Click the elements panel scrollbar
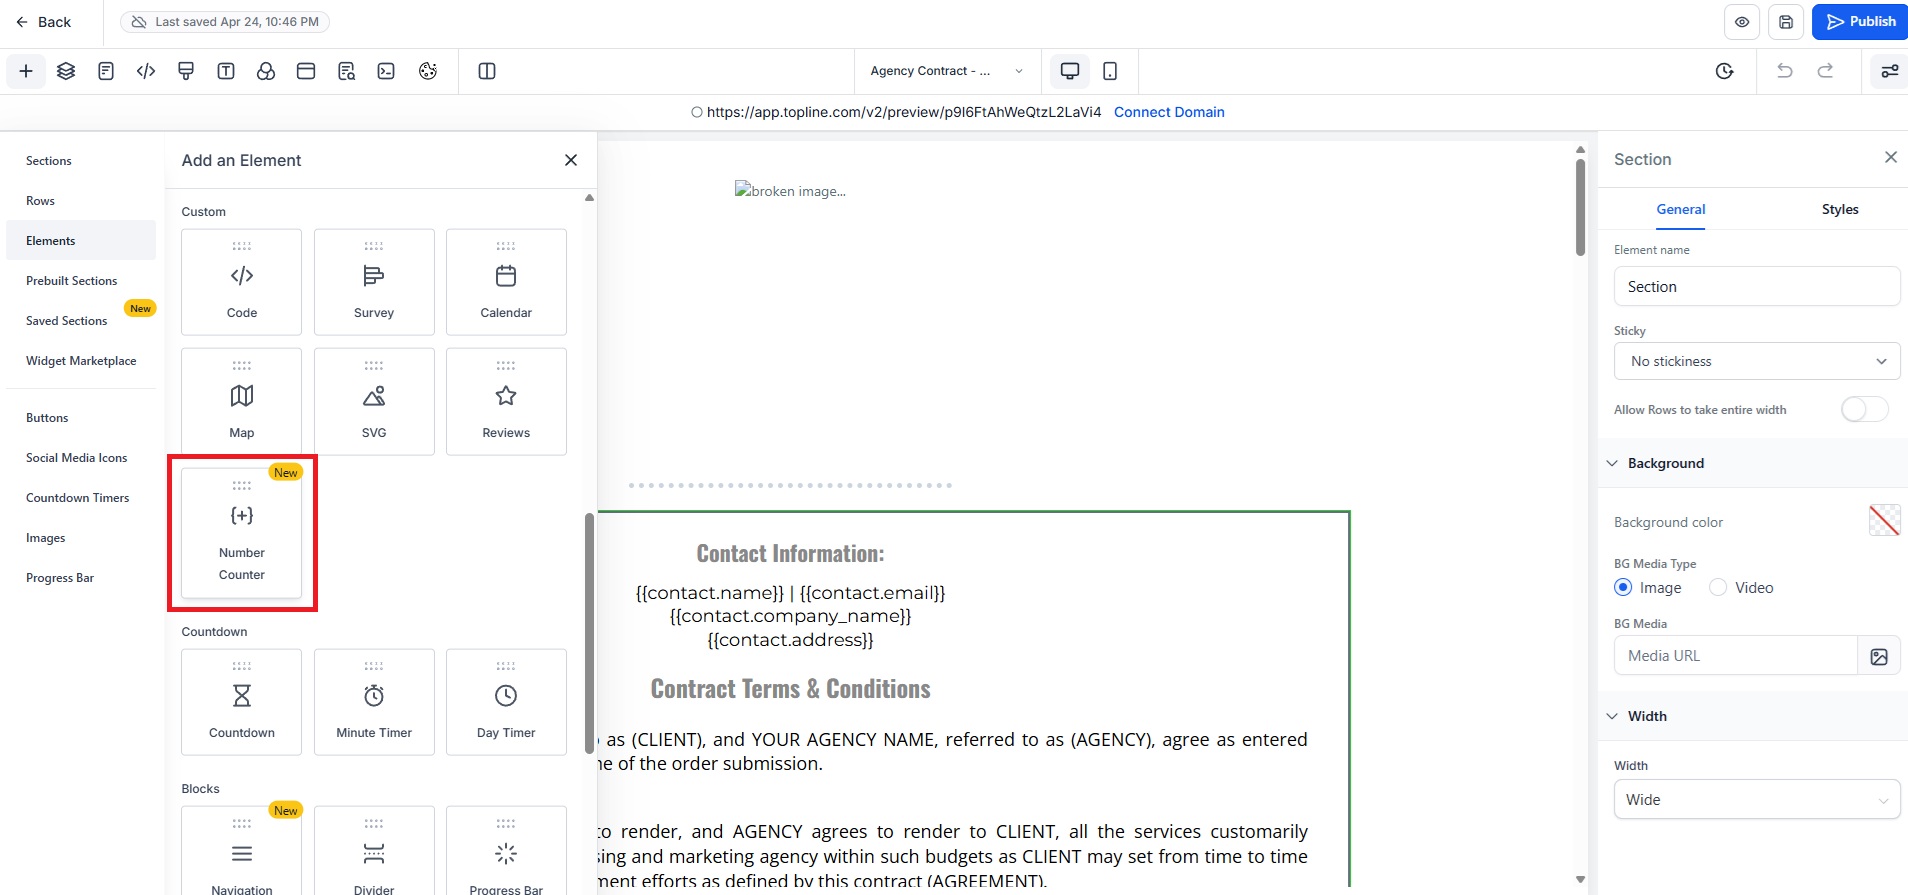The height and width of the screenshot is (895, 1908). tap(590, 634)
